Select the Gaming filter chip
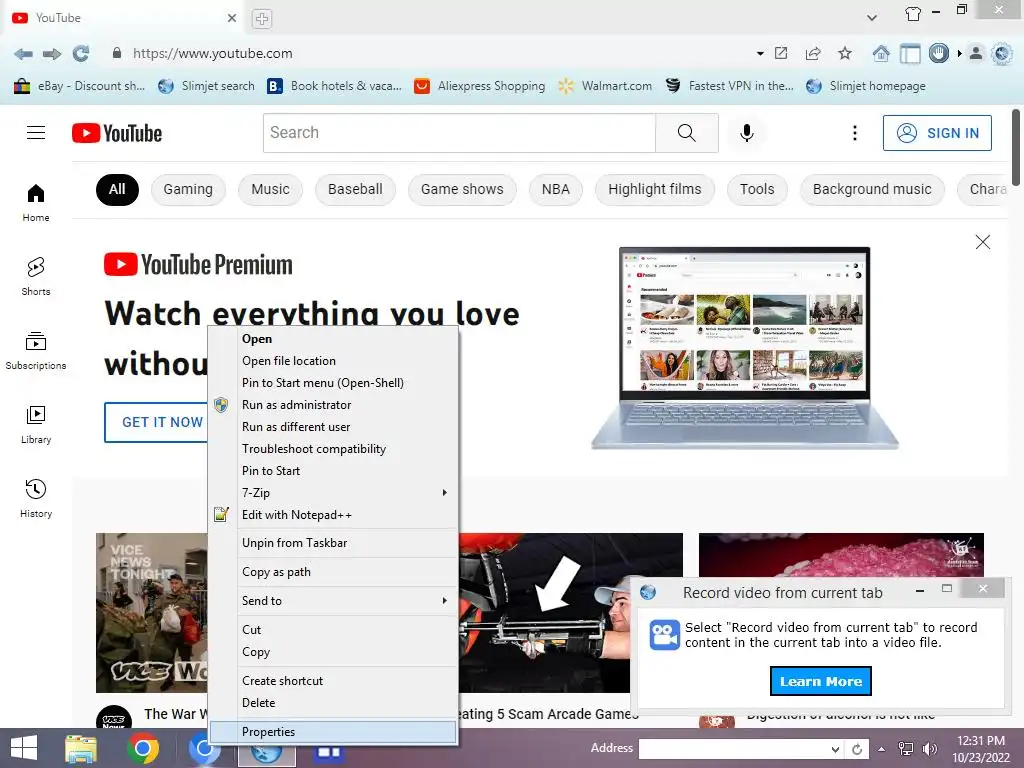The height and width of the screenshot is (768, 1024). click(x=188, y=189)
